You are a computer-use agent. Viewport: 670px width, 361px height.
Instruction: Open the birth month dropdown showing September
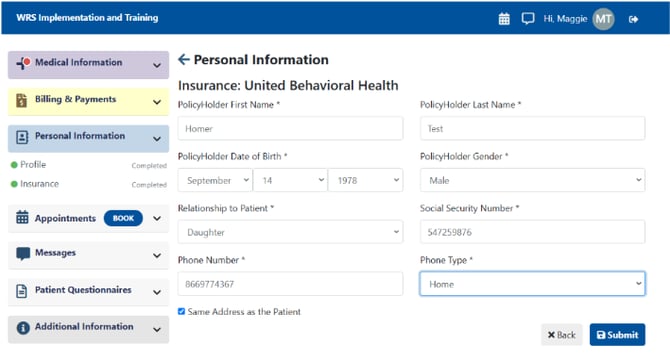[x=215, y=180]
